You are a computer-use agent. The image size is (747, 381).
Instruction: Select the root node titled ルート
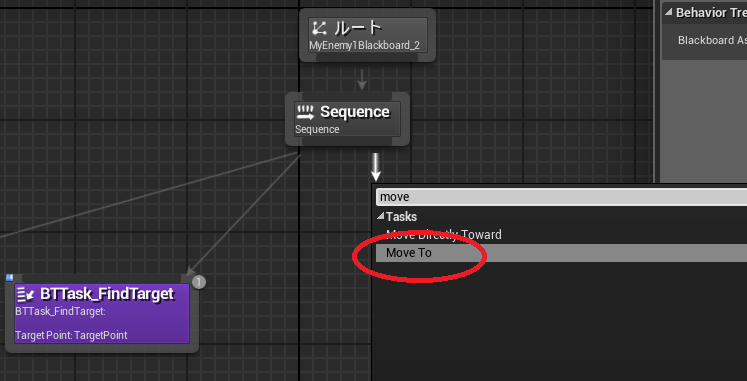[x=367, y=35]
